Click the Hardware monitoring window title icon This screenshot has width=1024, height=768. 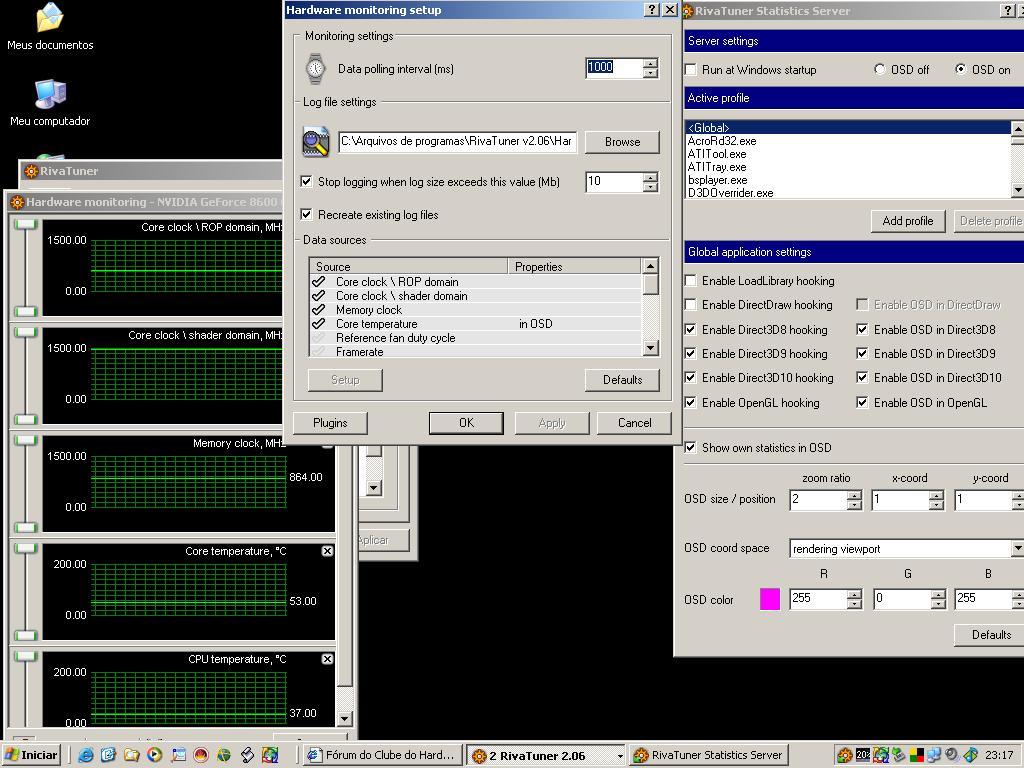(18, 202)
